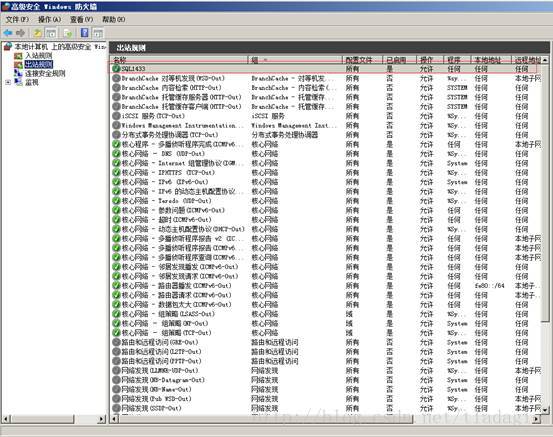
Task: Sort by the 操作 column header
Action: (430, 60)
